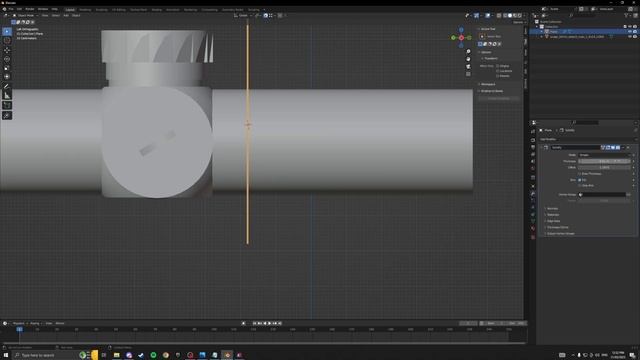This screenshot has width=640, height=360.
Task: Open Solidify Mode dropdown
Action: pos(604,155)
